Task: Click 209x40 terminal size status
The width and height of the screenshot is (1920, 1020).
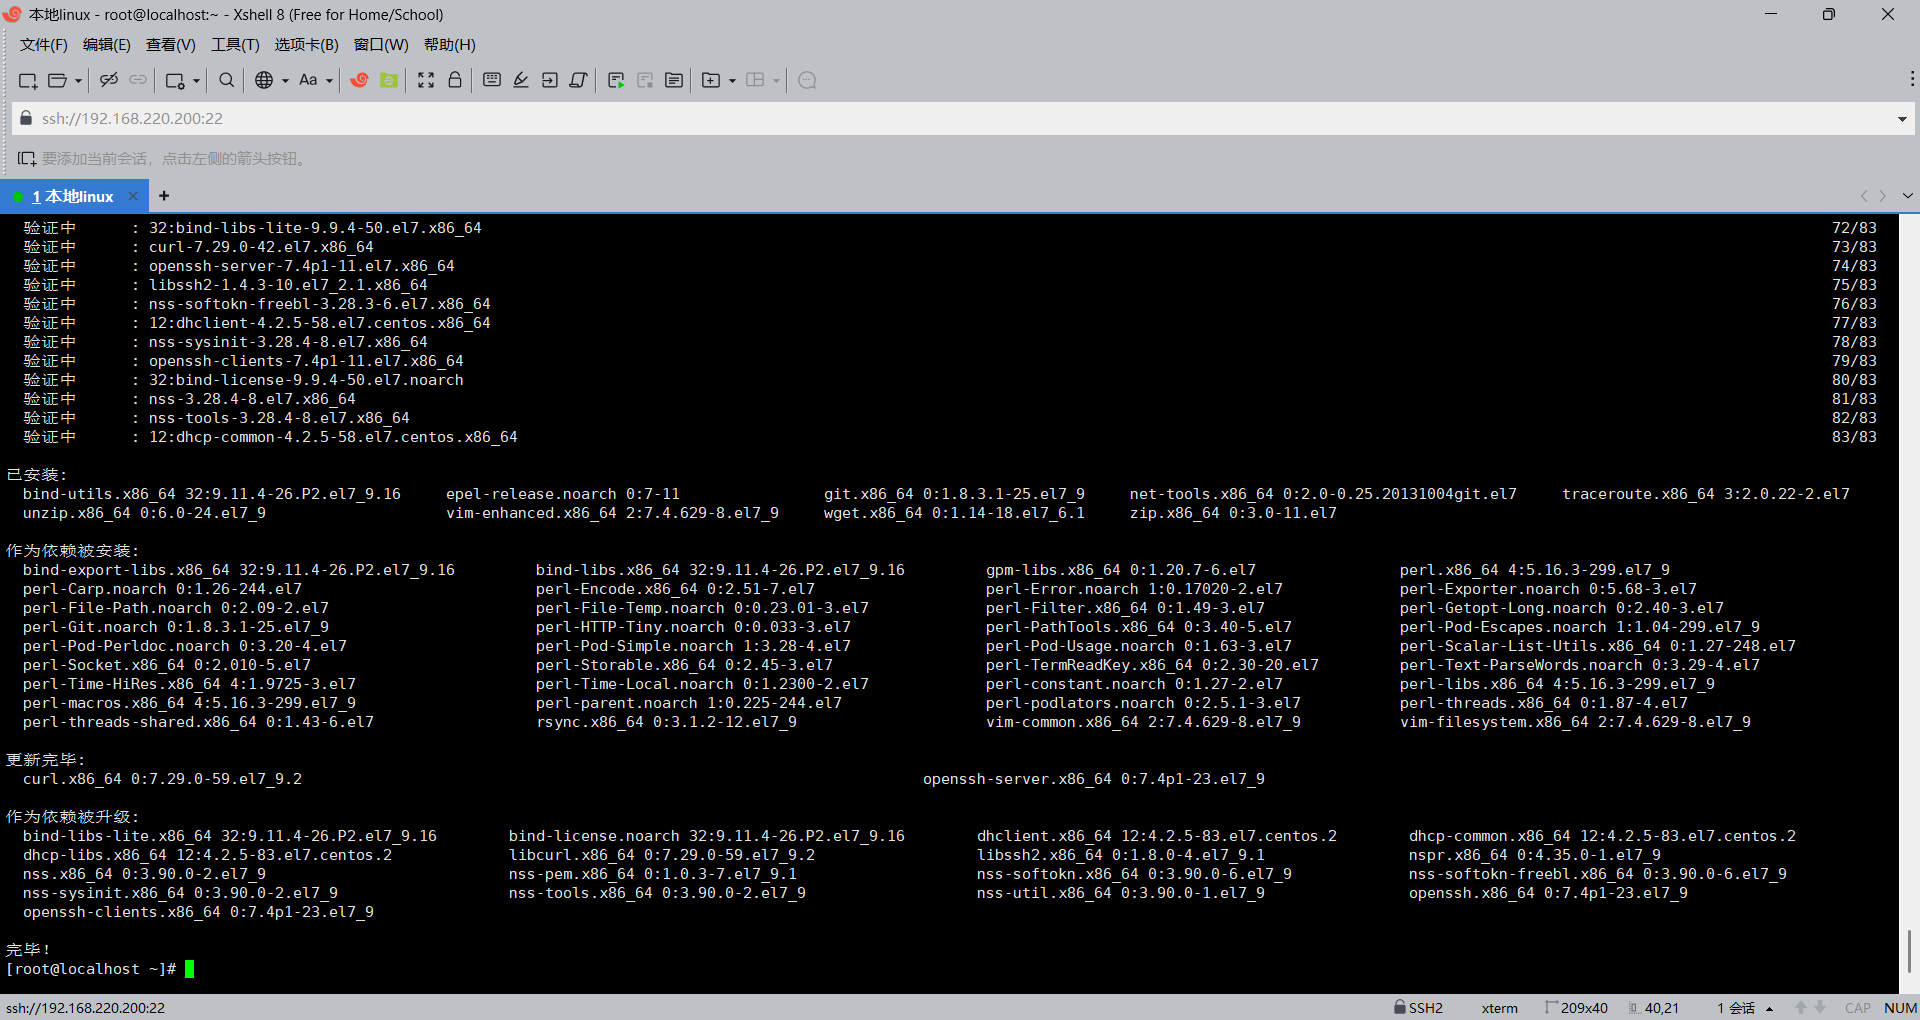Action: (1577, 1008)
